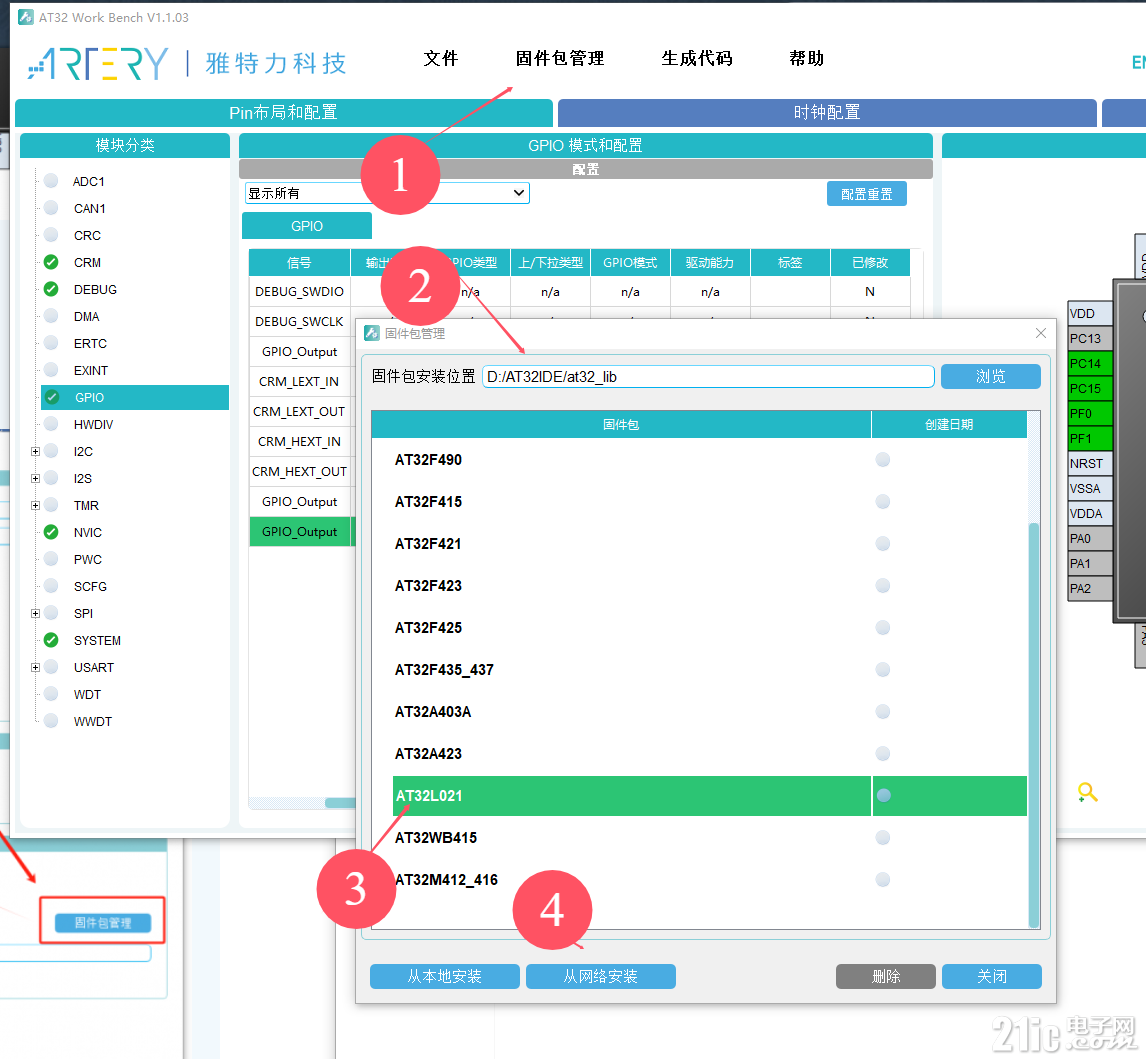Click the status dot in the AT32A423 row
The height and width of the screenshot is (1059, 1146).
(883, 754)
